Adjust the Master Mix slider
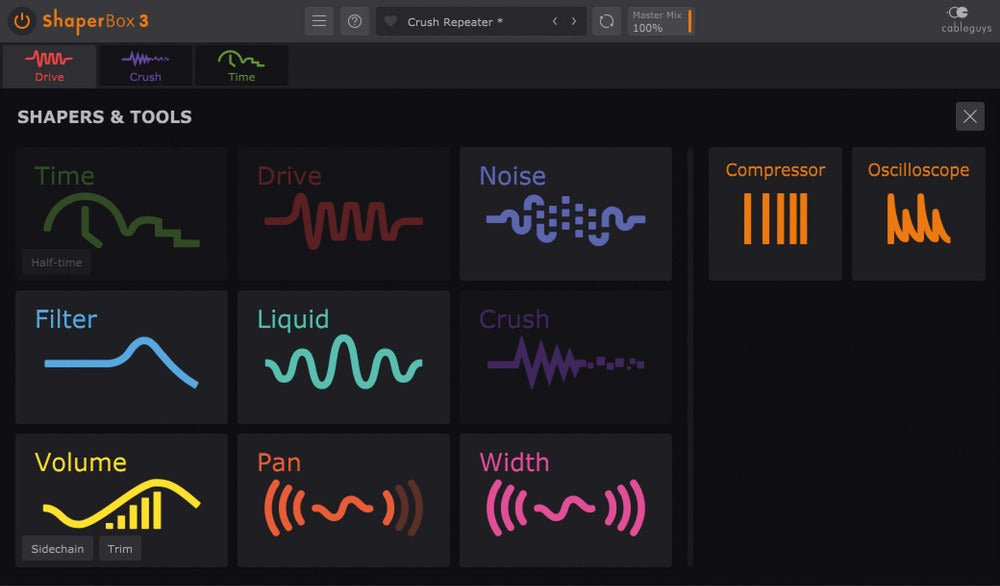The height and width of the screenshot is (586, 1000). tap(689, 21)
